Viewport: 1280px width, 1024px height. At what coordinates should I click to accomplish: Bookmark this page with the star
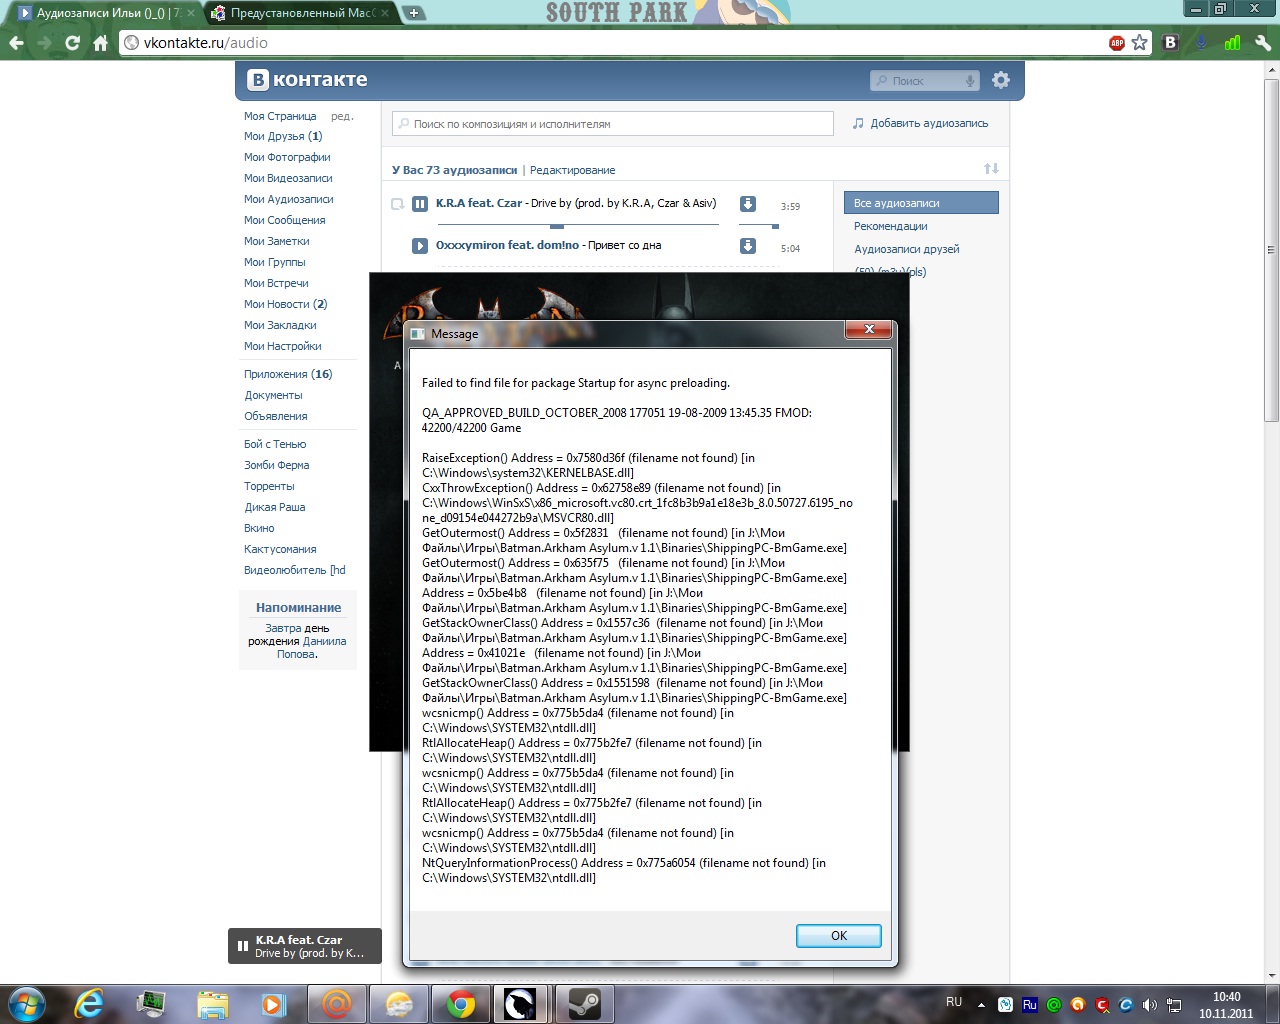1139,43
